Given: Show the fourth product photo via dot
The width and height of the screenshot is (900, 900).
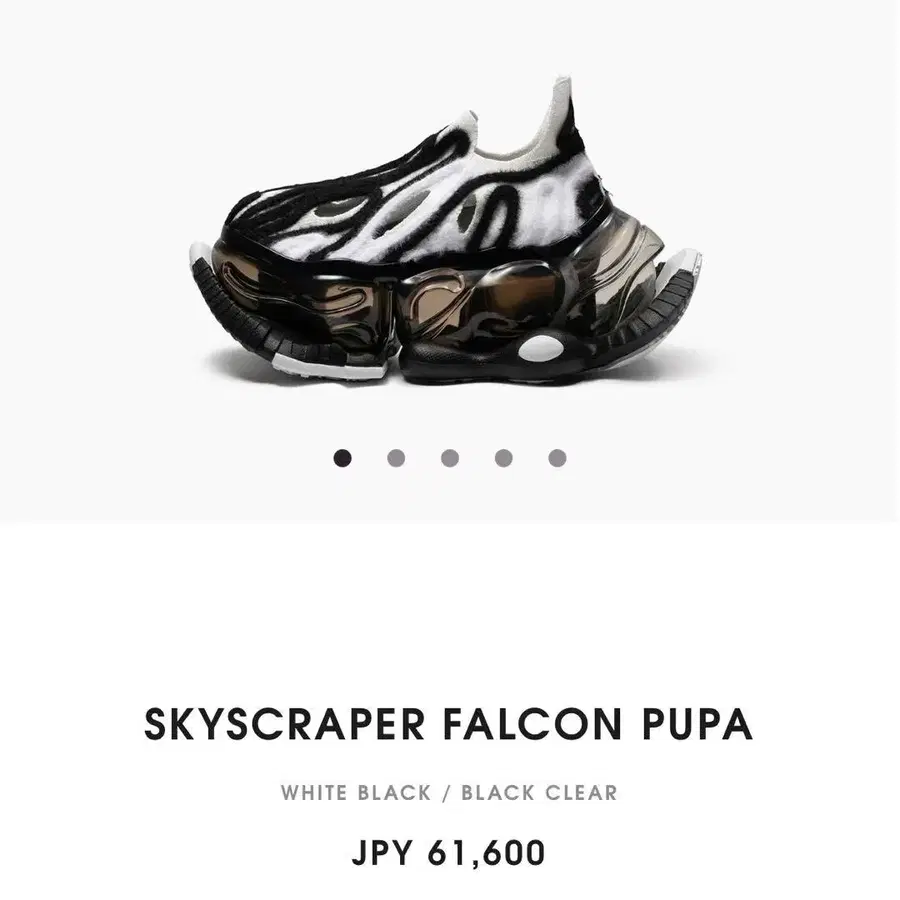Looking at the screenshot, I should 503,458.
